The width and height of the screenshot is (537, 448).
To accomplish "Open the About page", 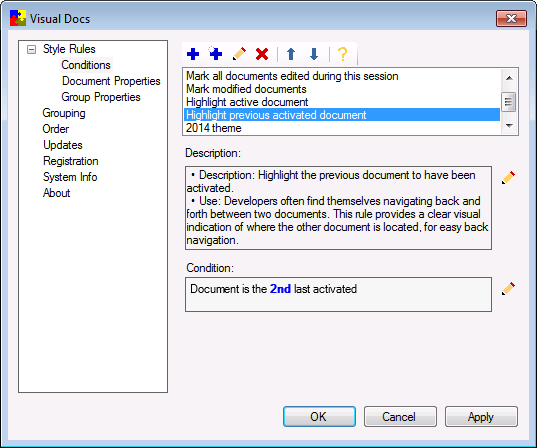I will [x=56, y=193].
